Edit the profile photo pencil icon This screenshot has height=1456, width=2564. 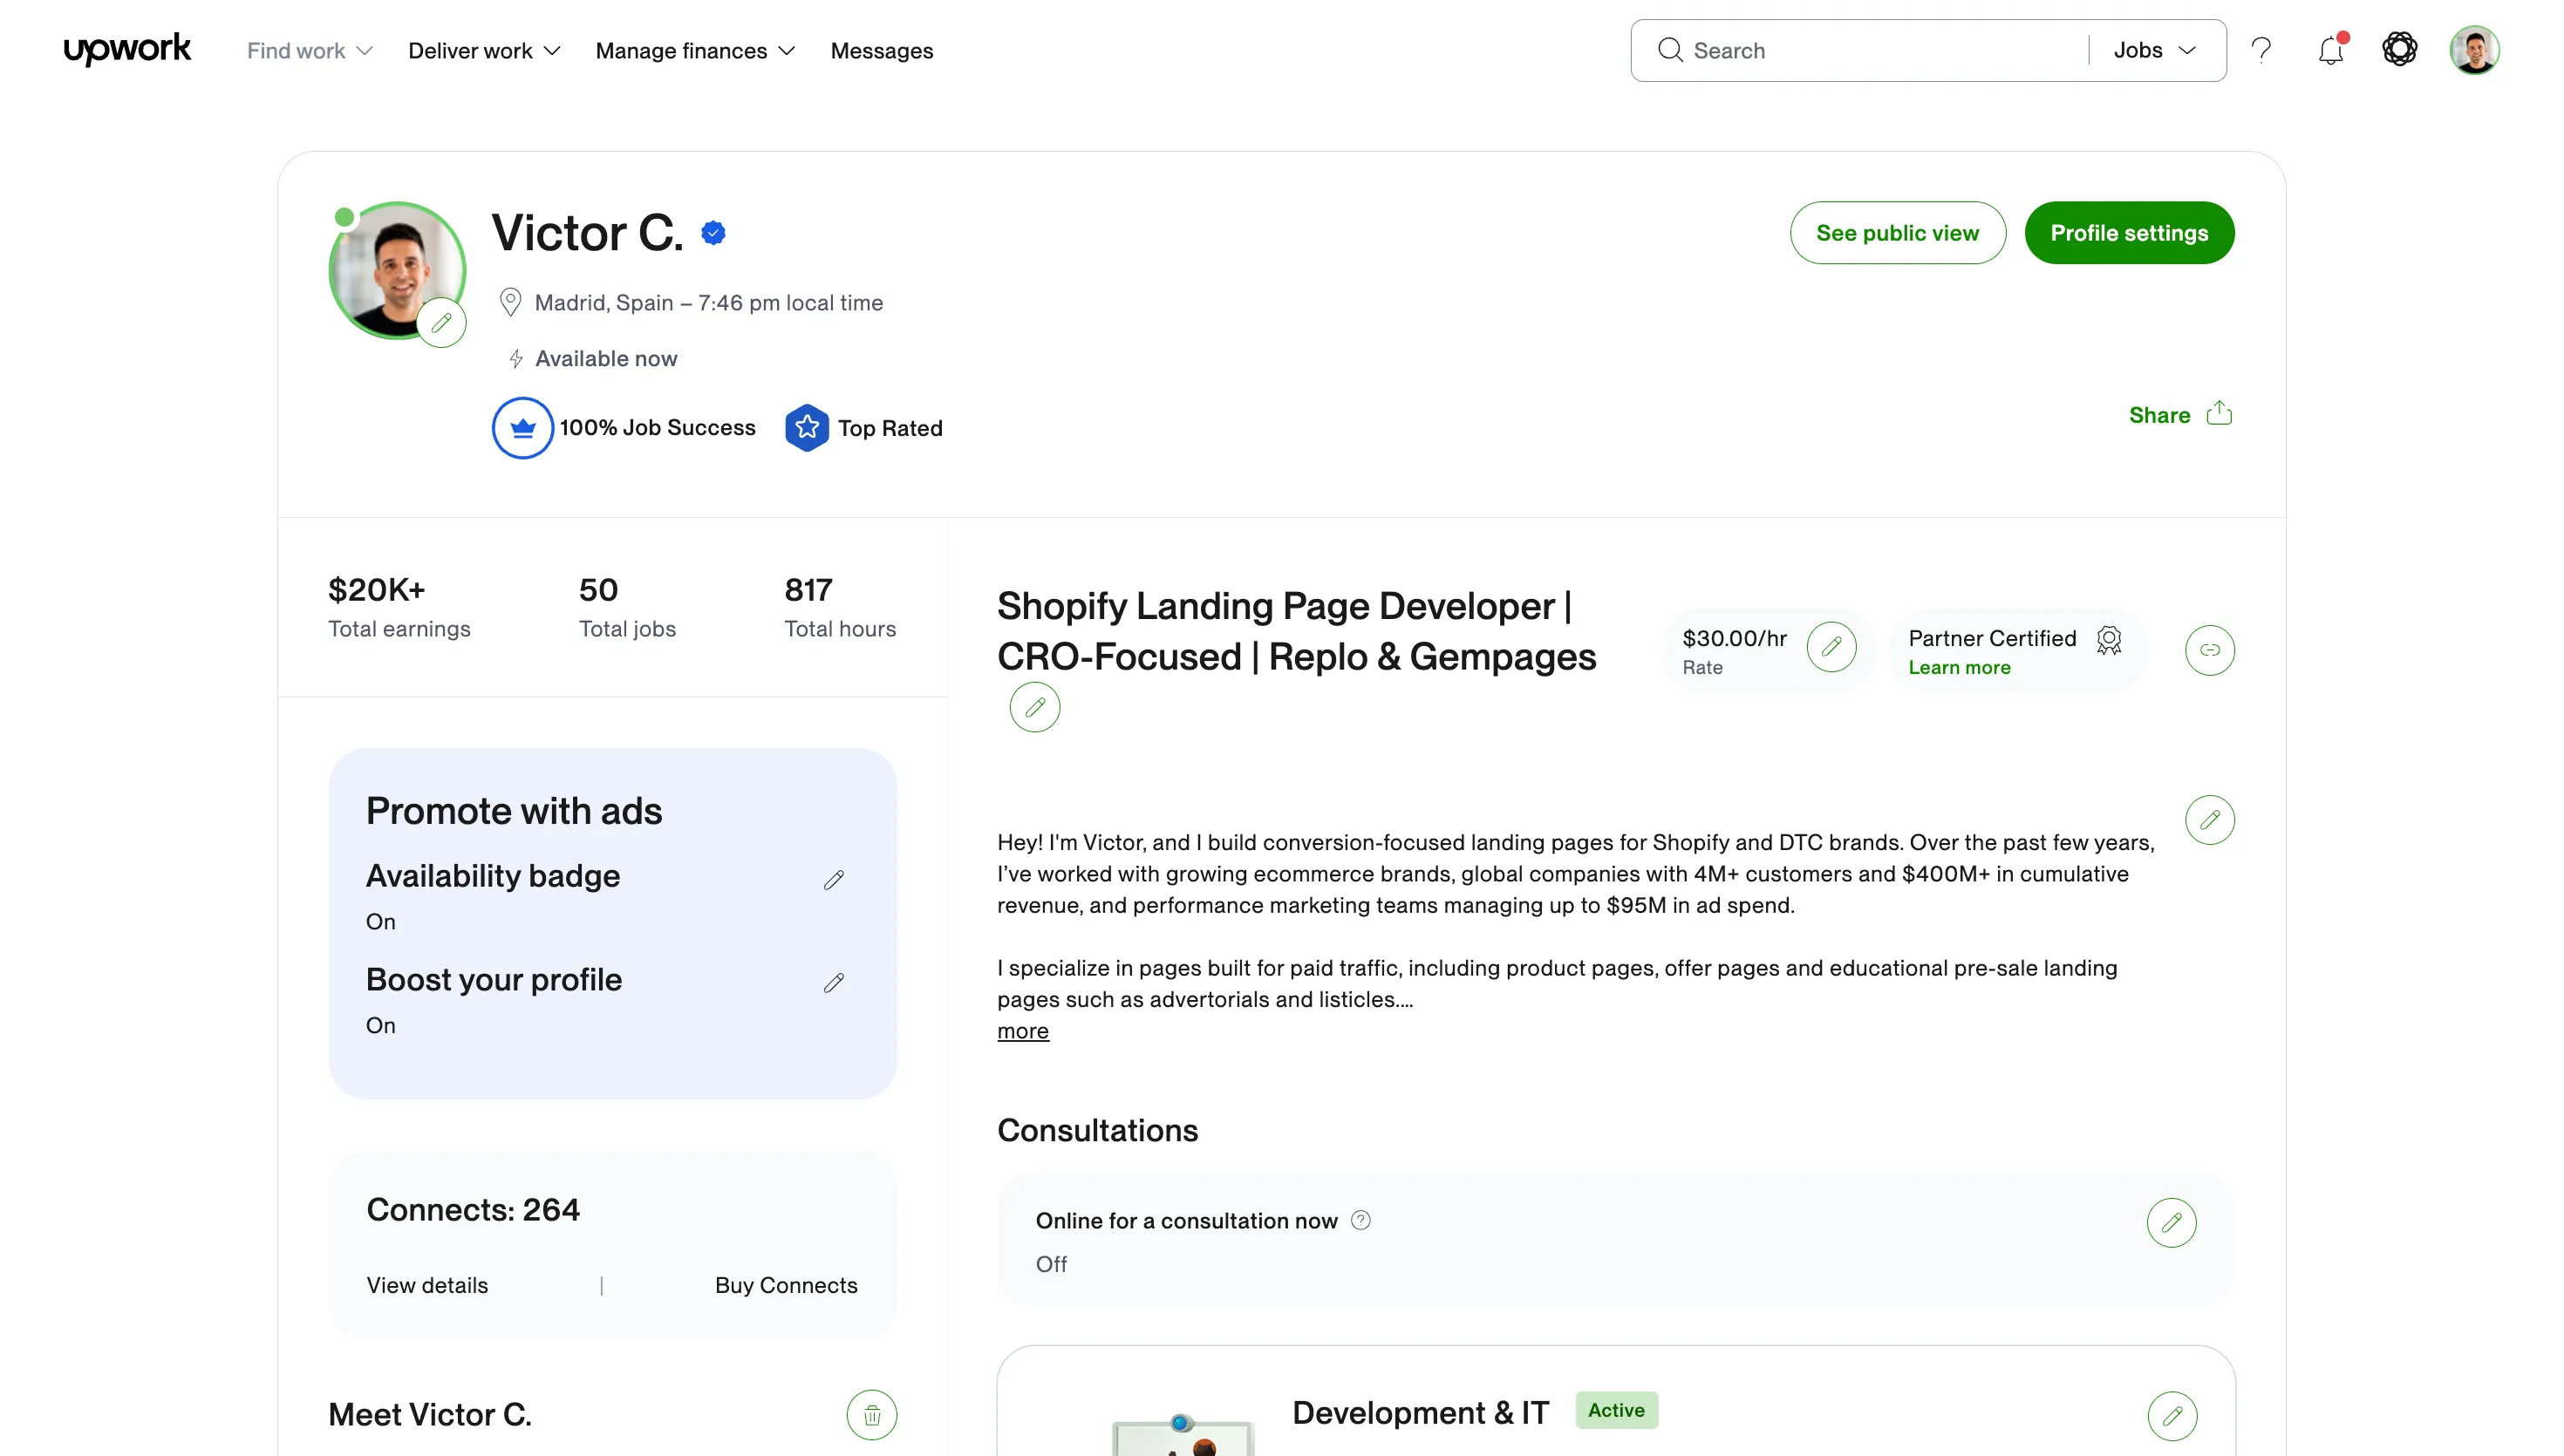[442, 323]
